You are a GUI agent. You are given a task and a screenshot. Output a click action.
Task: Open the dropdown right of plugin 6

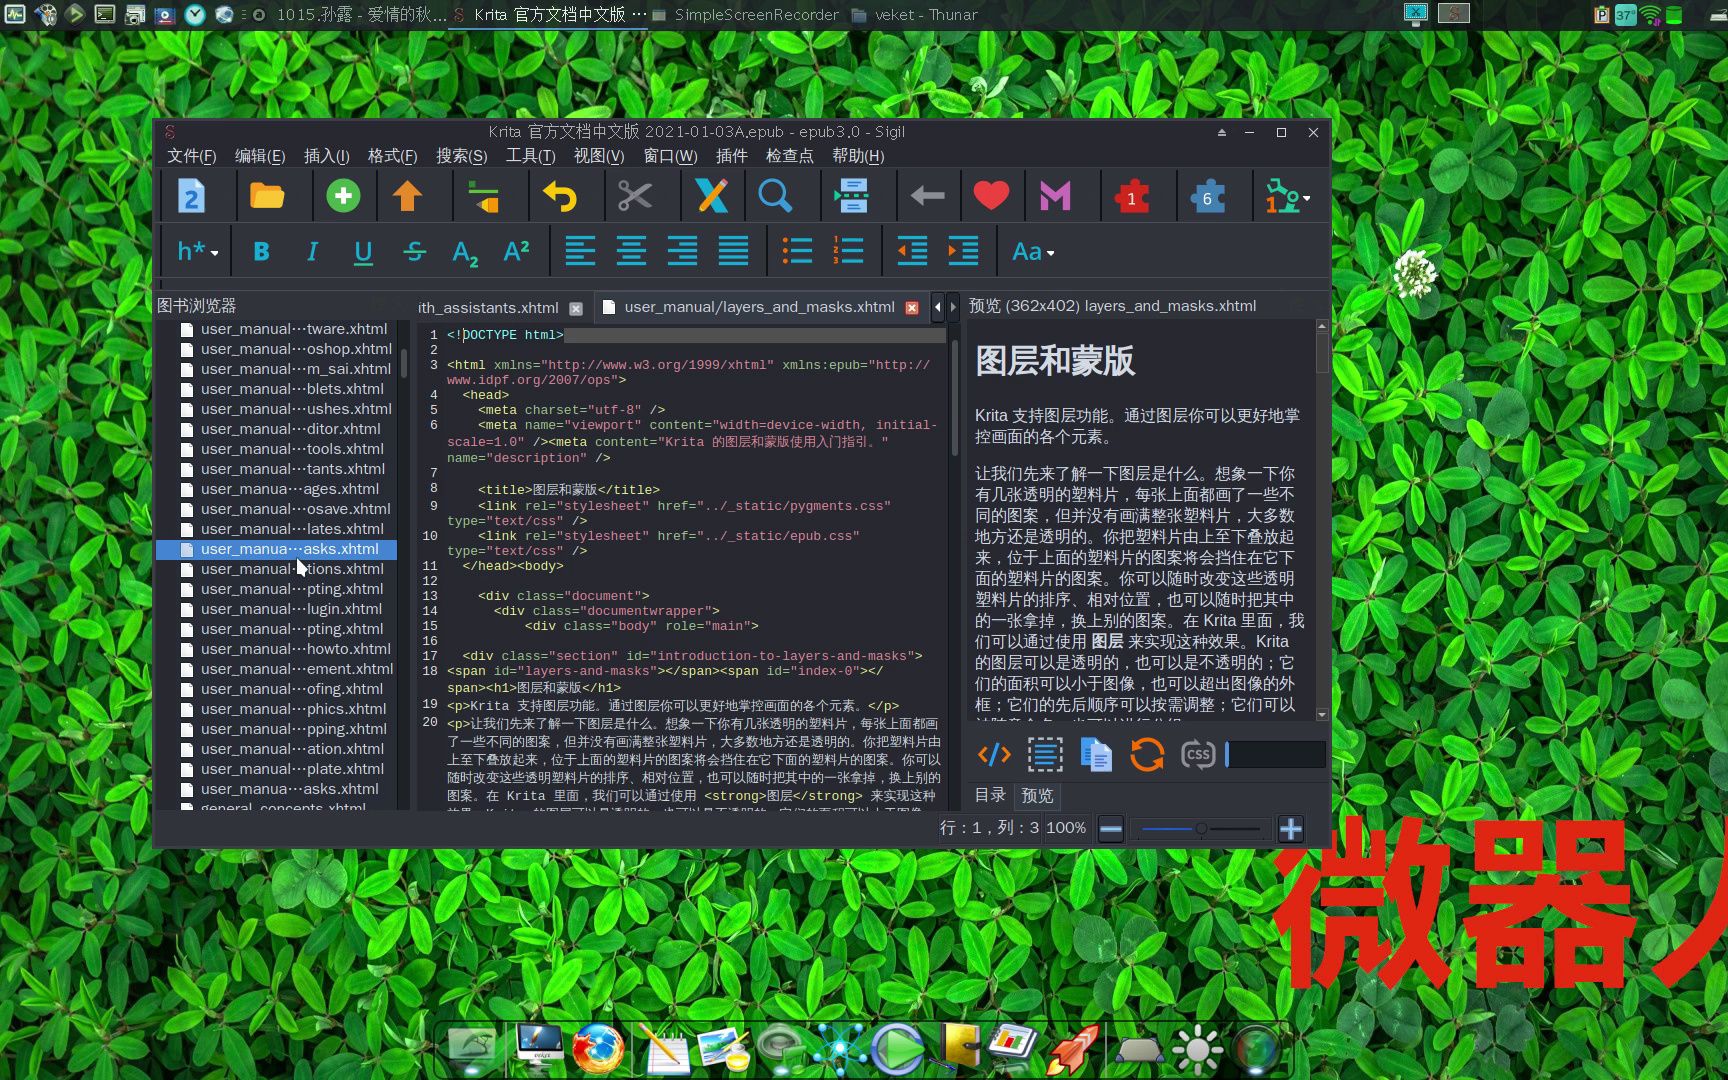(1288, 197)
